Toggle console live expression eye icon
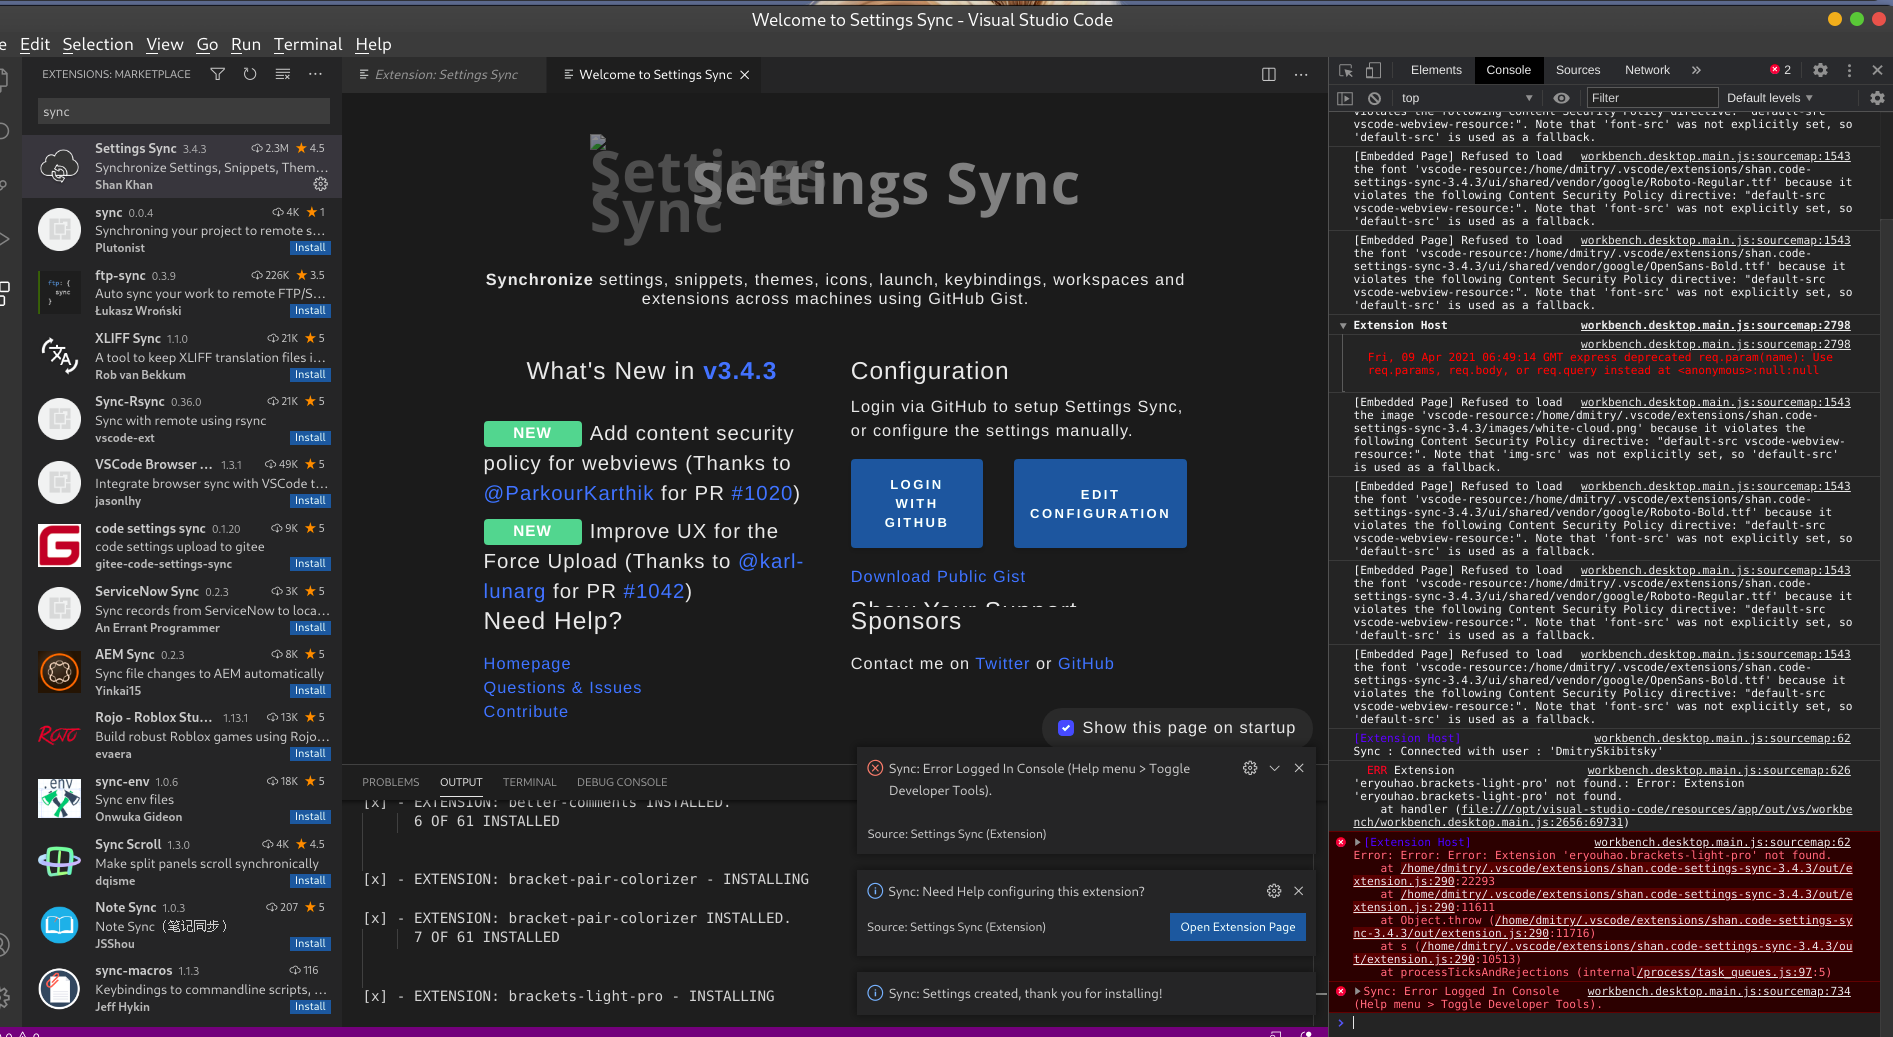Screen dimensions: 1893x1037 click(x=1561, y=98)
